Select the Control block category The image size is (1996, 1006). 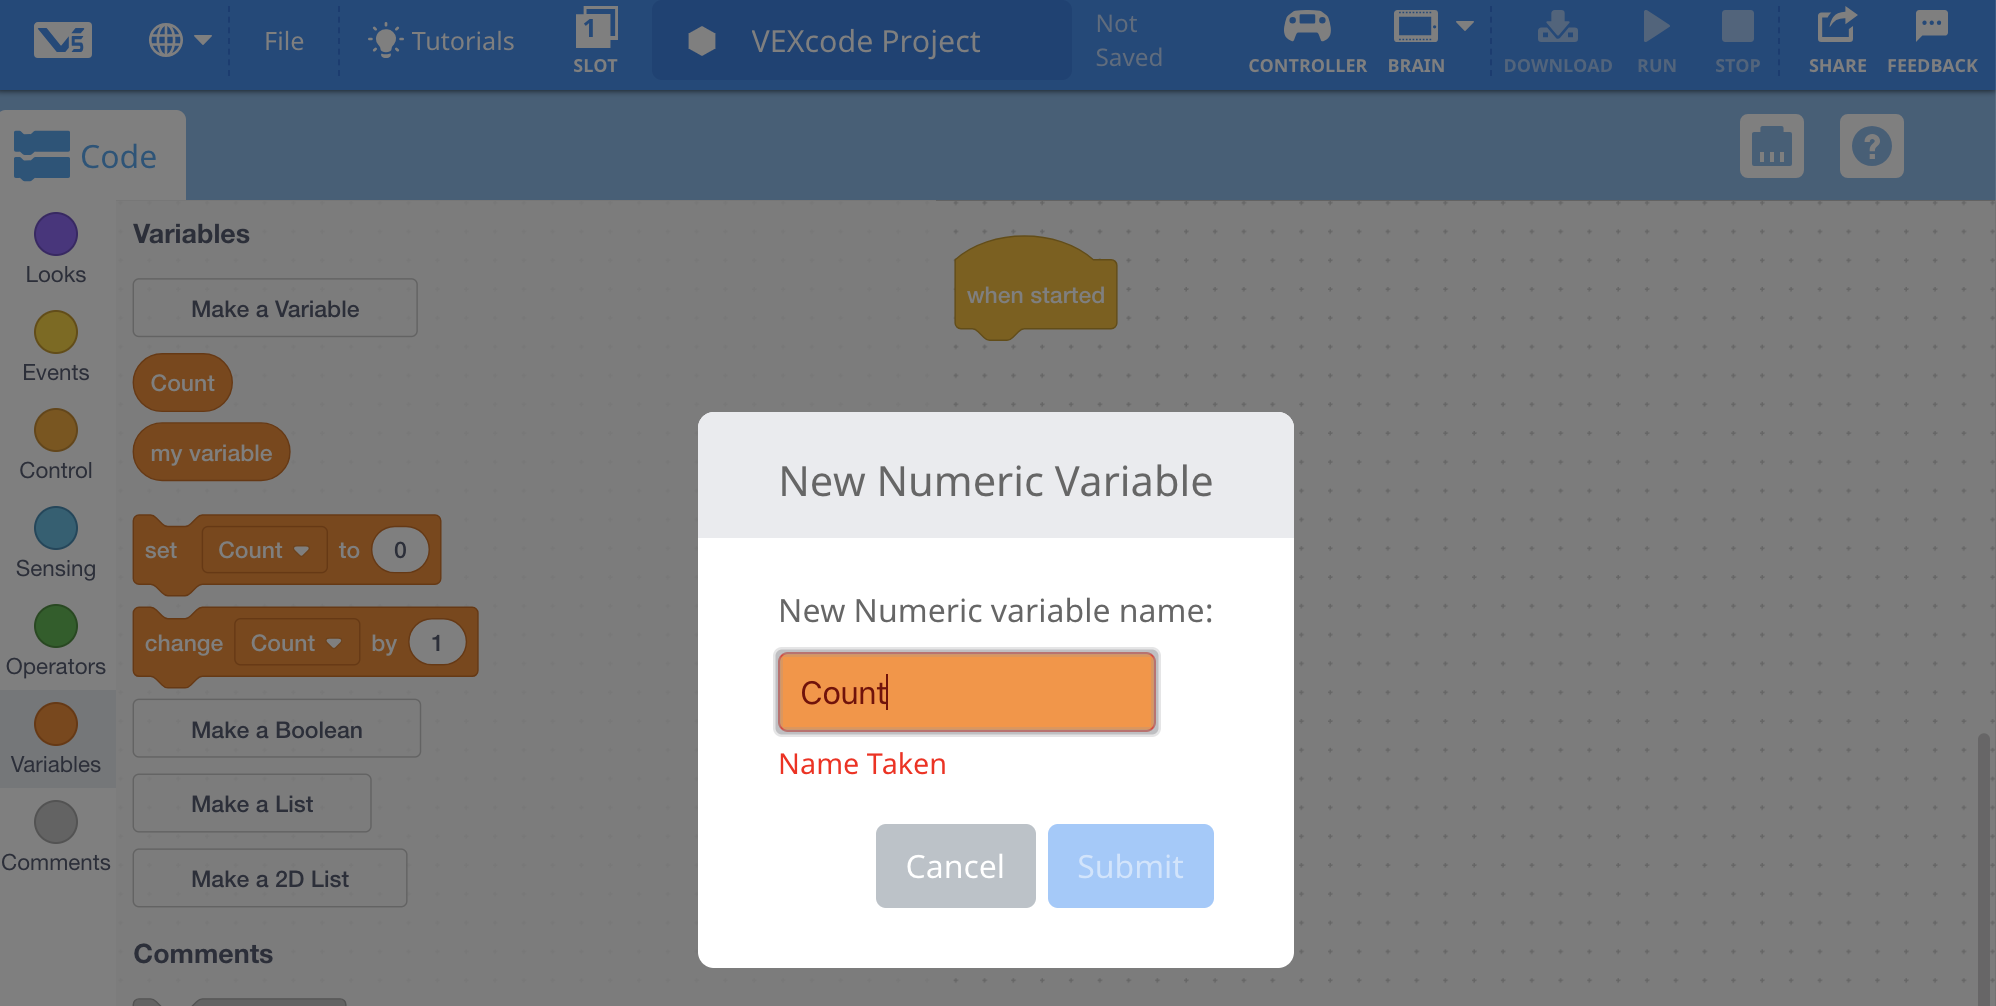pyautogui.click(x=55, y=442)
